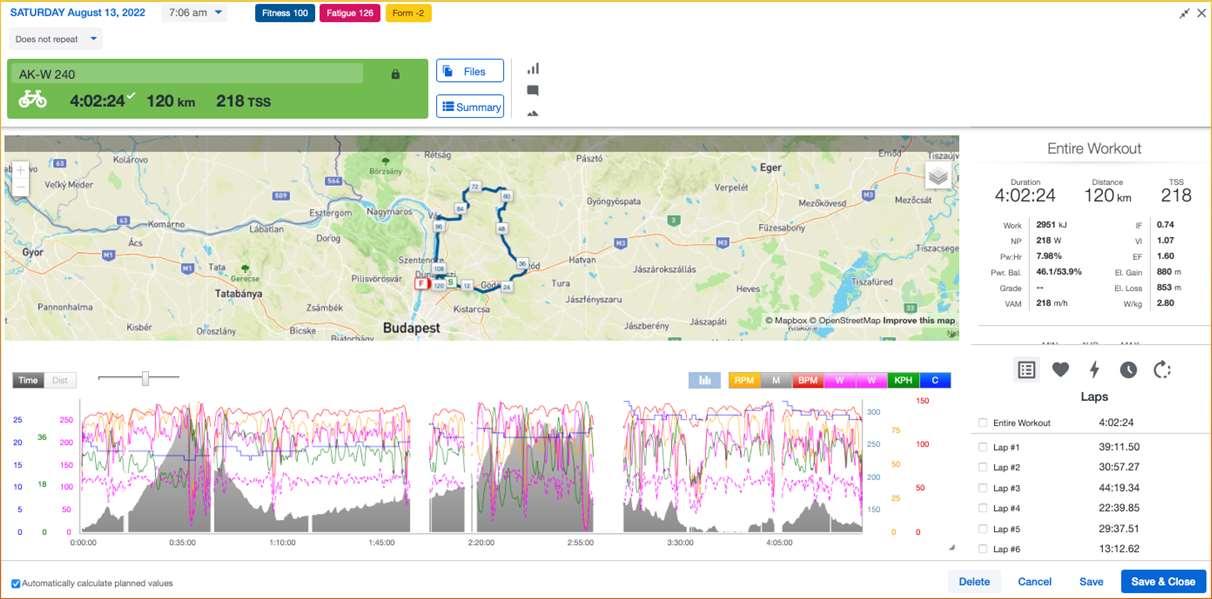Image resolution: width=1212 pixels, height=599 pixels.
Task: Click the Files button
Action: [470, 71]
